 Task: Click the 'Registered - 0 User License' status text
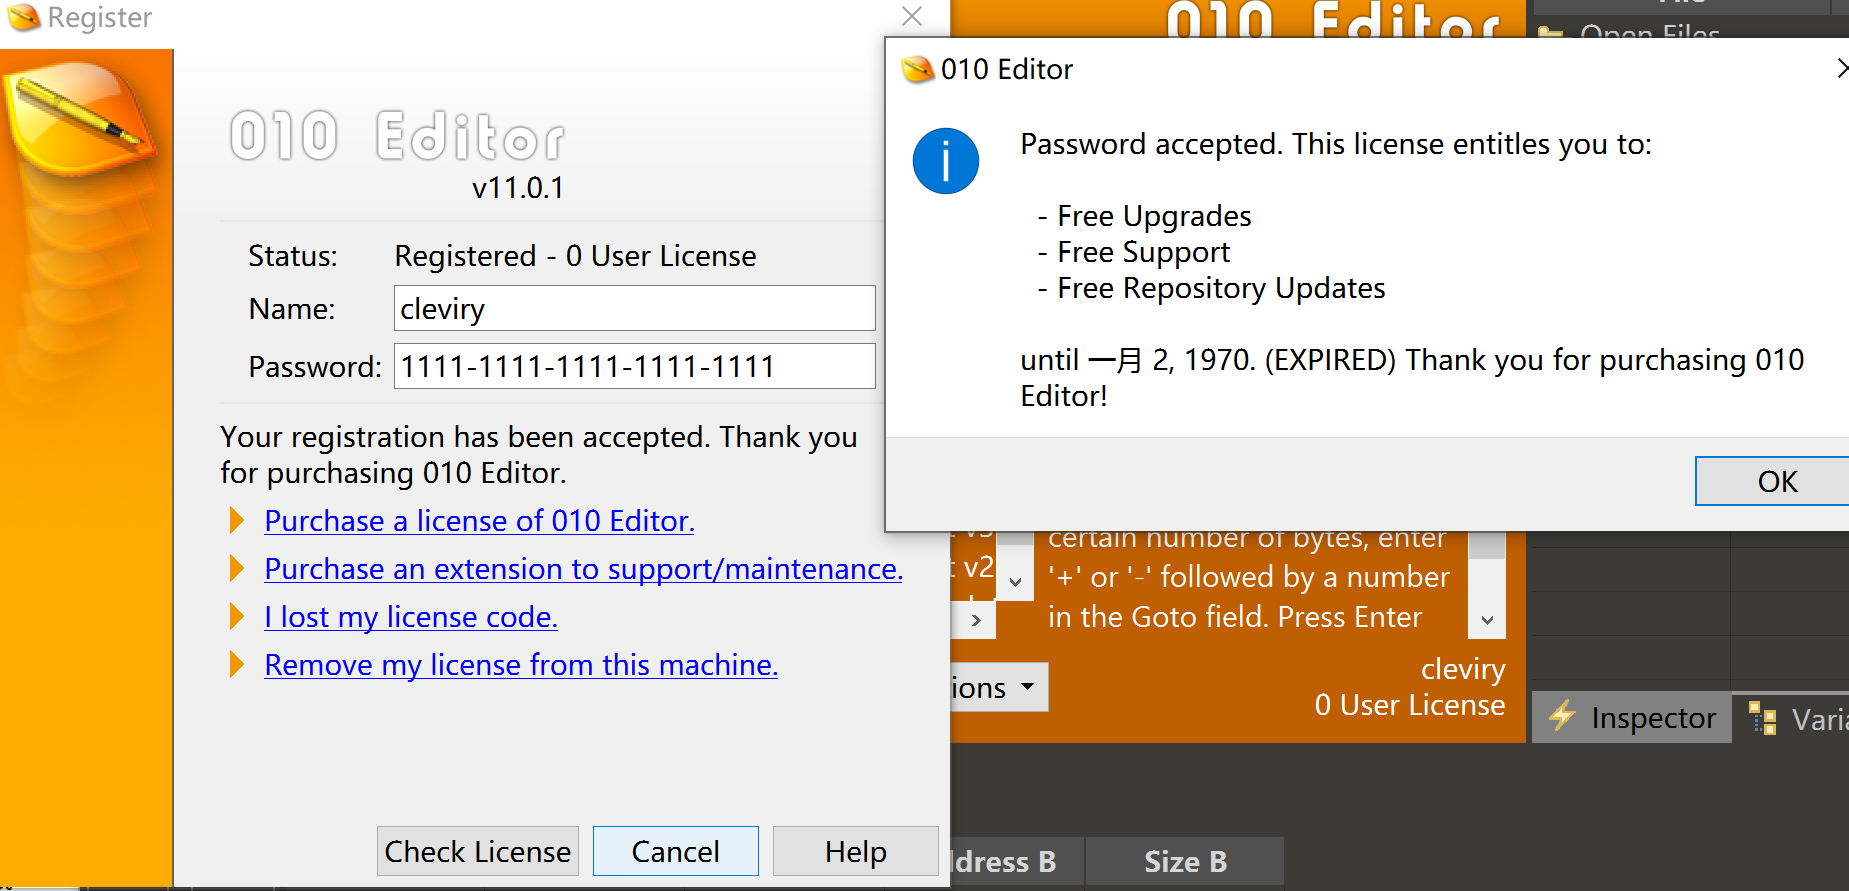click(575, 256)
